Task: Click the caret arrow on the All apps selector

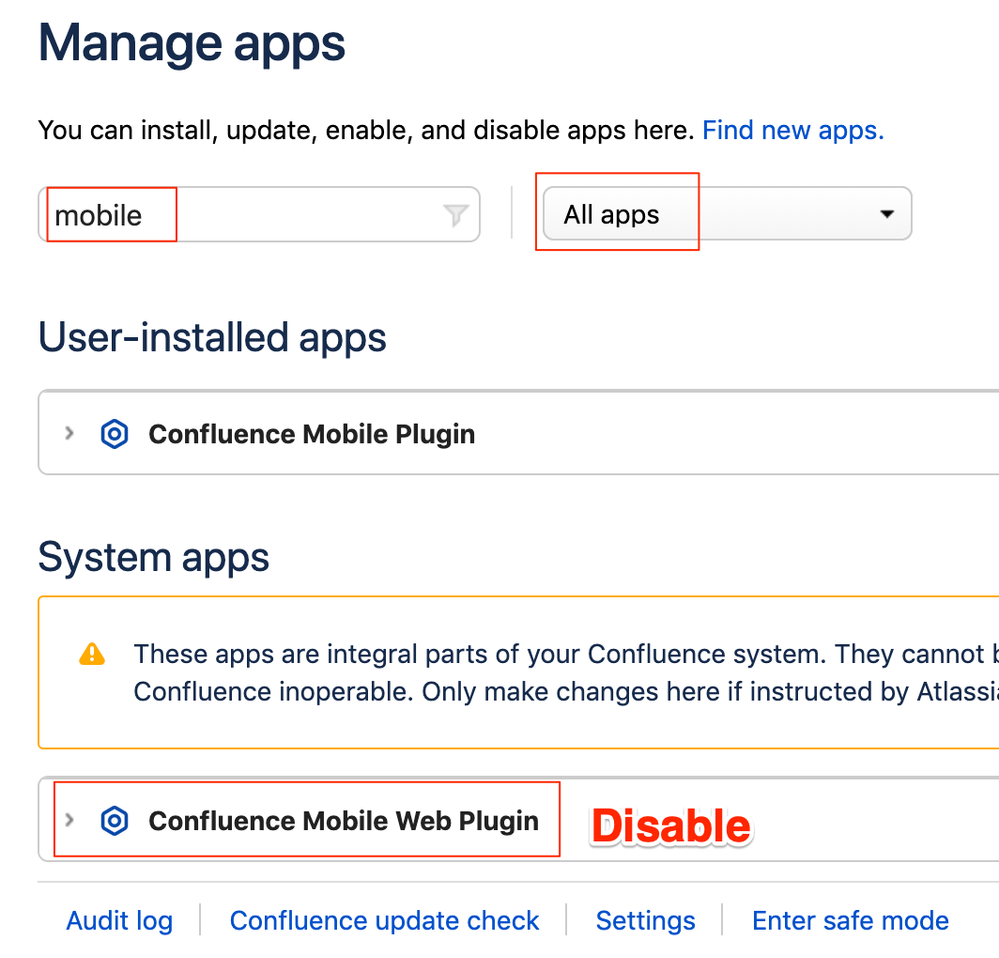Action: [885, 213]
